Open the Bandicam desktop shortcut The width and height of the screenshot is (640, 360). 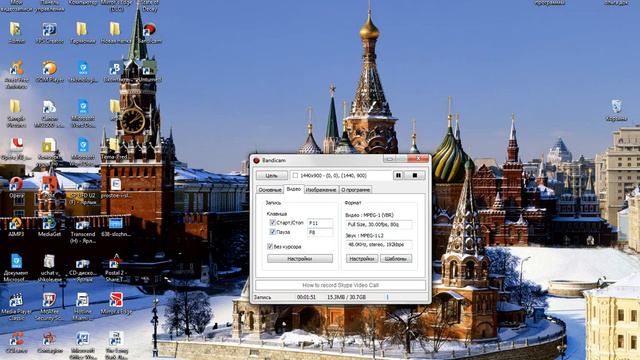[x=149, y=33]
